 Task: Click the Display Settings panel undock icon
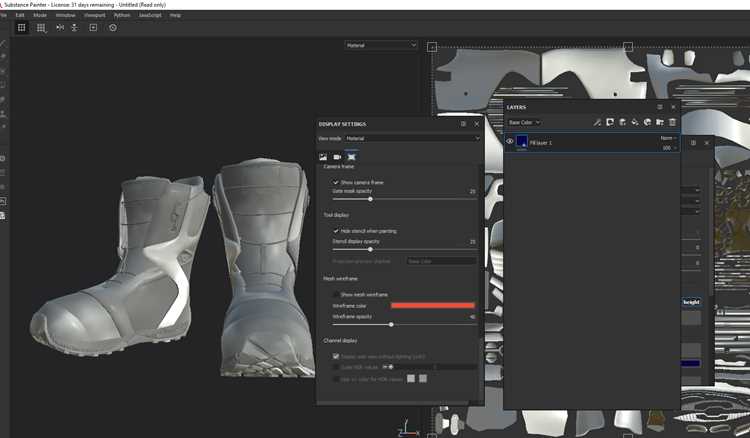click(463, 124)
